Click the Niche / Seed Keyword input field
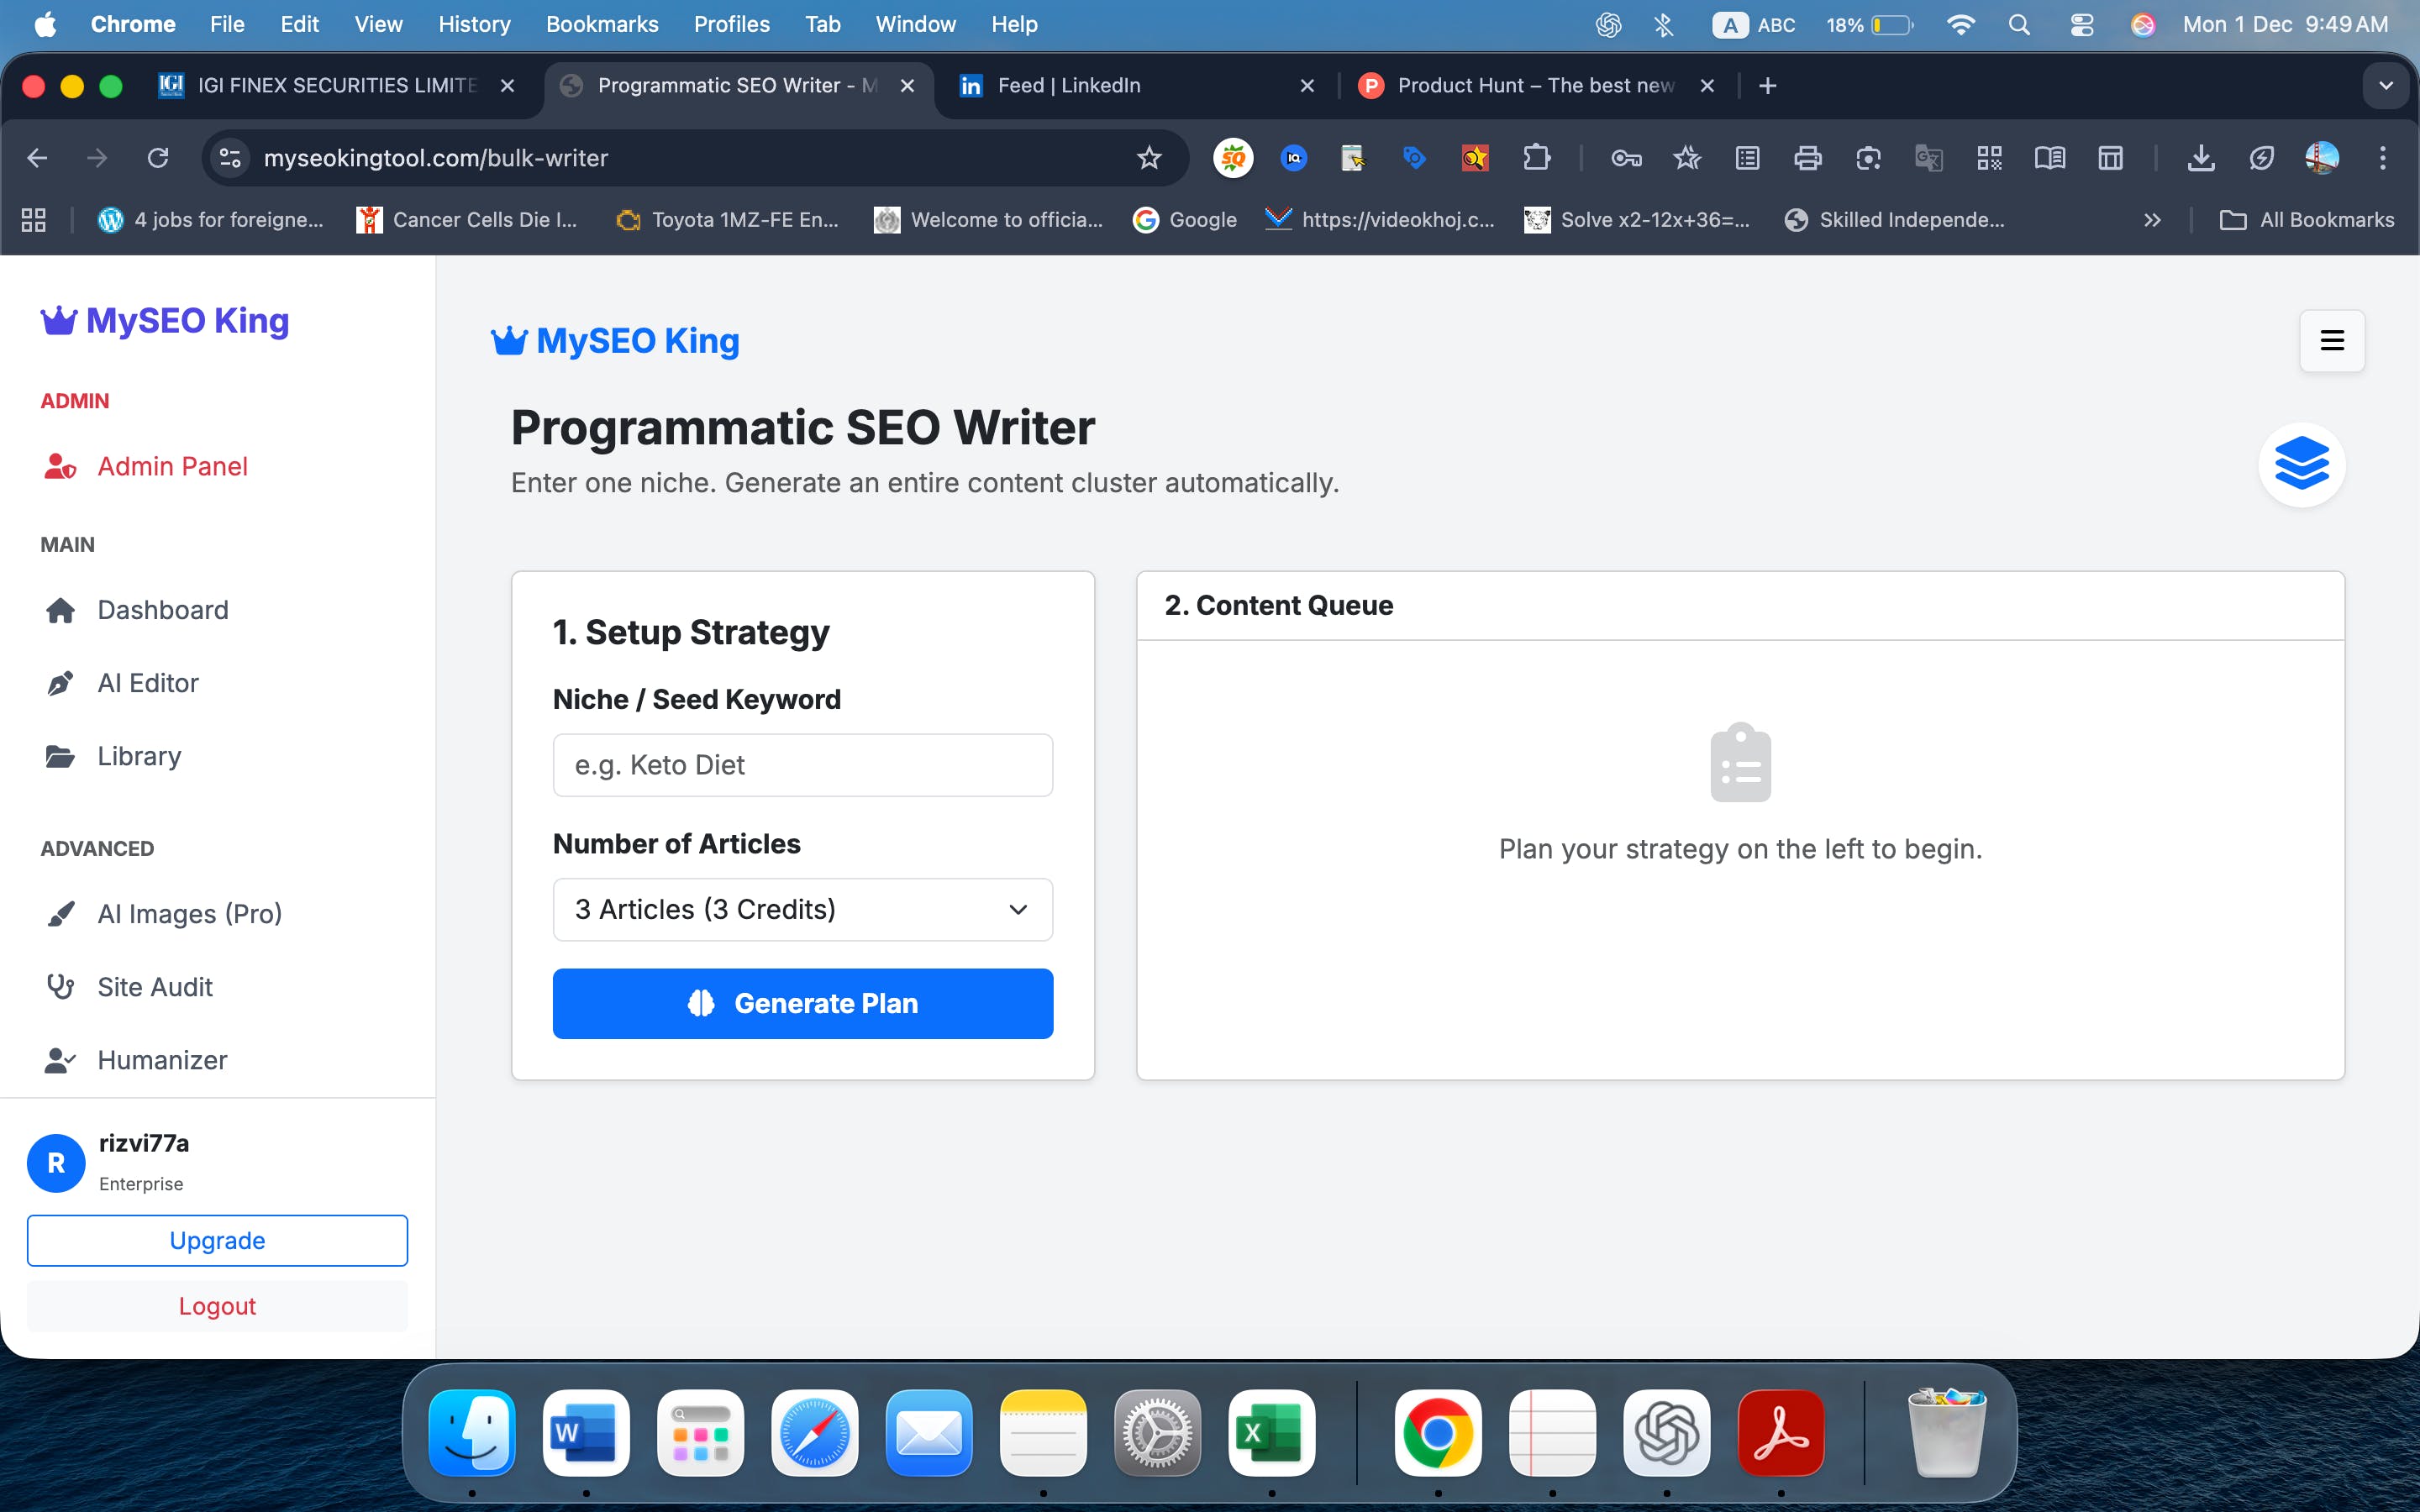The image size is (2420, 1512). pyautogui.click(x=802, y=765)
